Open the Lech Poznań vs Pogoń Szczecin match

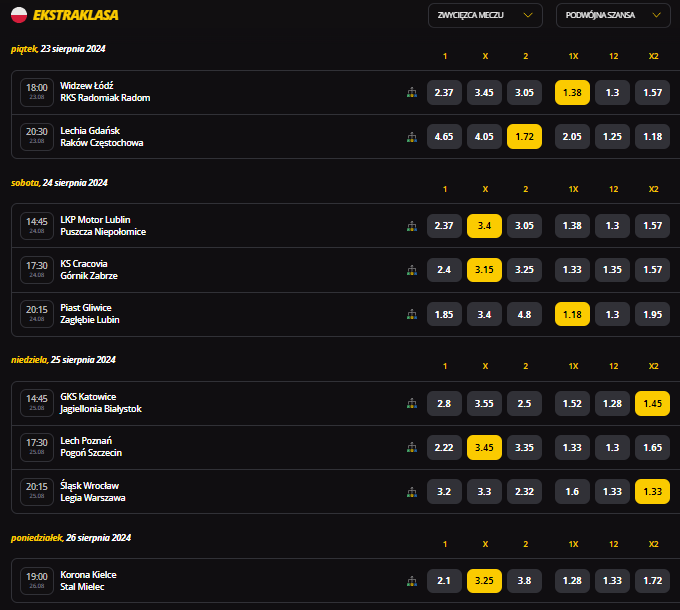[x=90, y=447]
